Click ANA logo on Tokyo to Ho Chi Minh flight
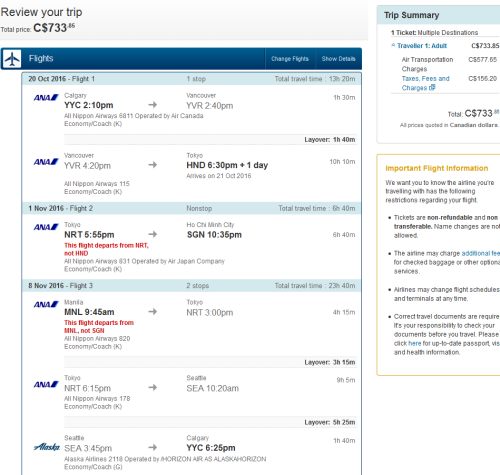This screenshot has height=475, width=500. point(46,227)
